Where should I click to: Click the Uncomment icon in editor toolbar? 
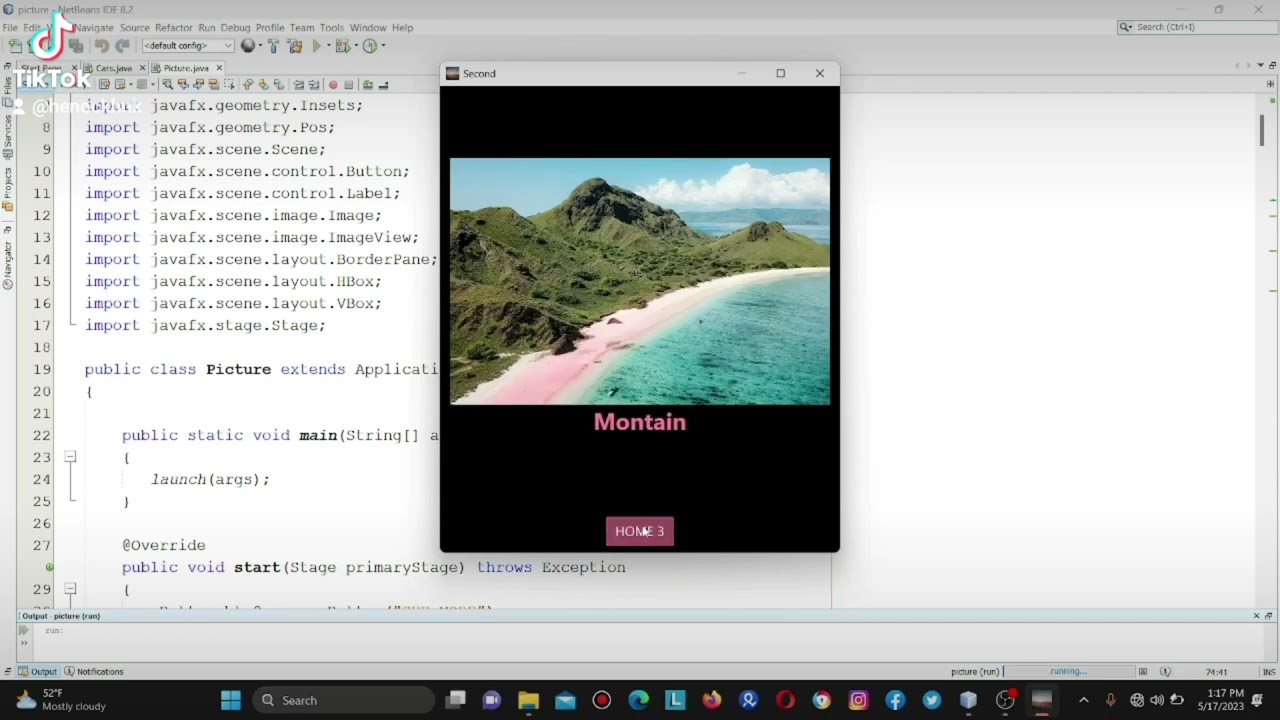click(384, 85)
